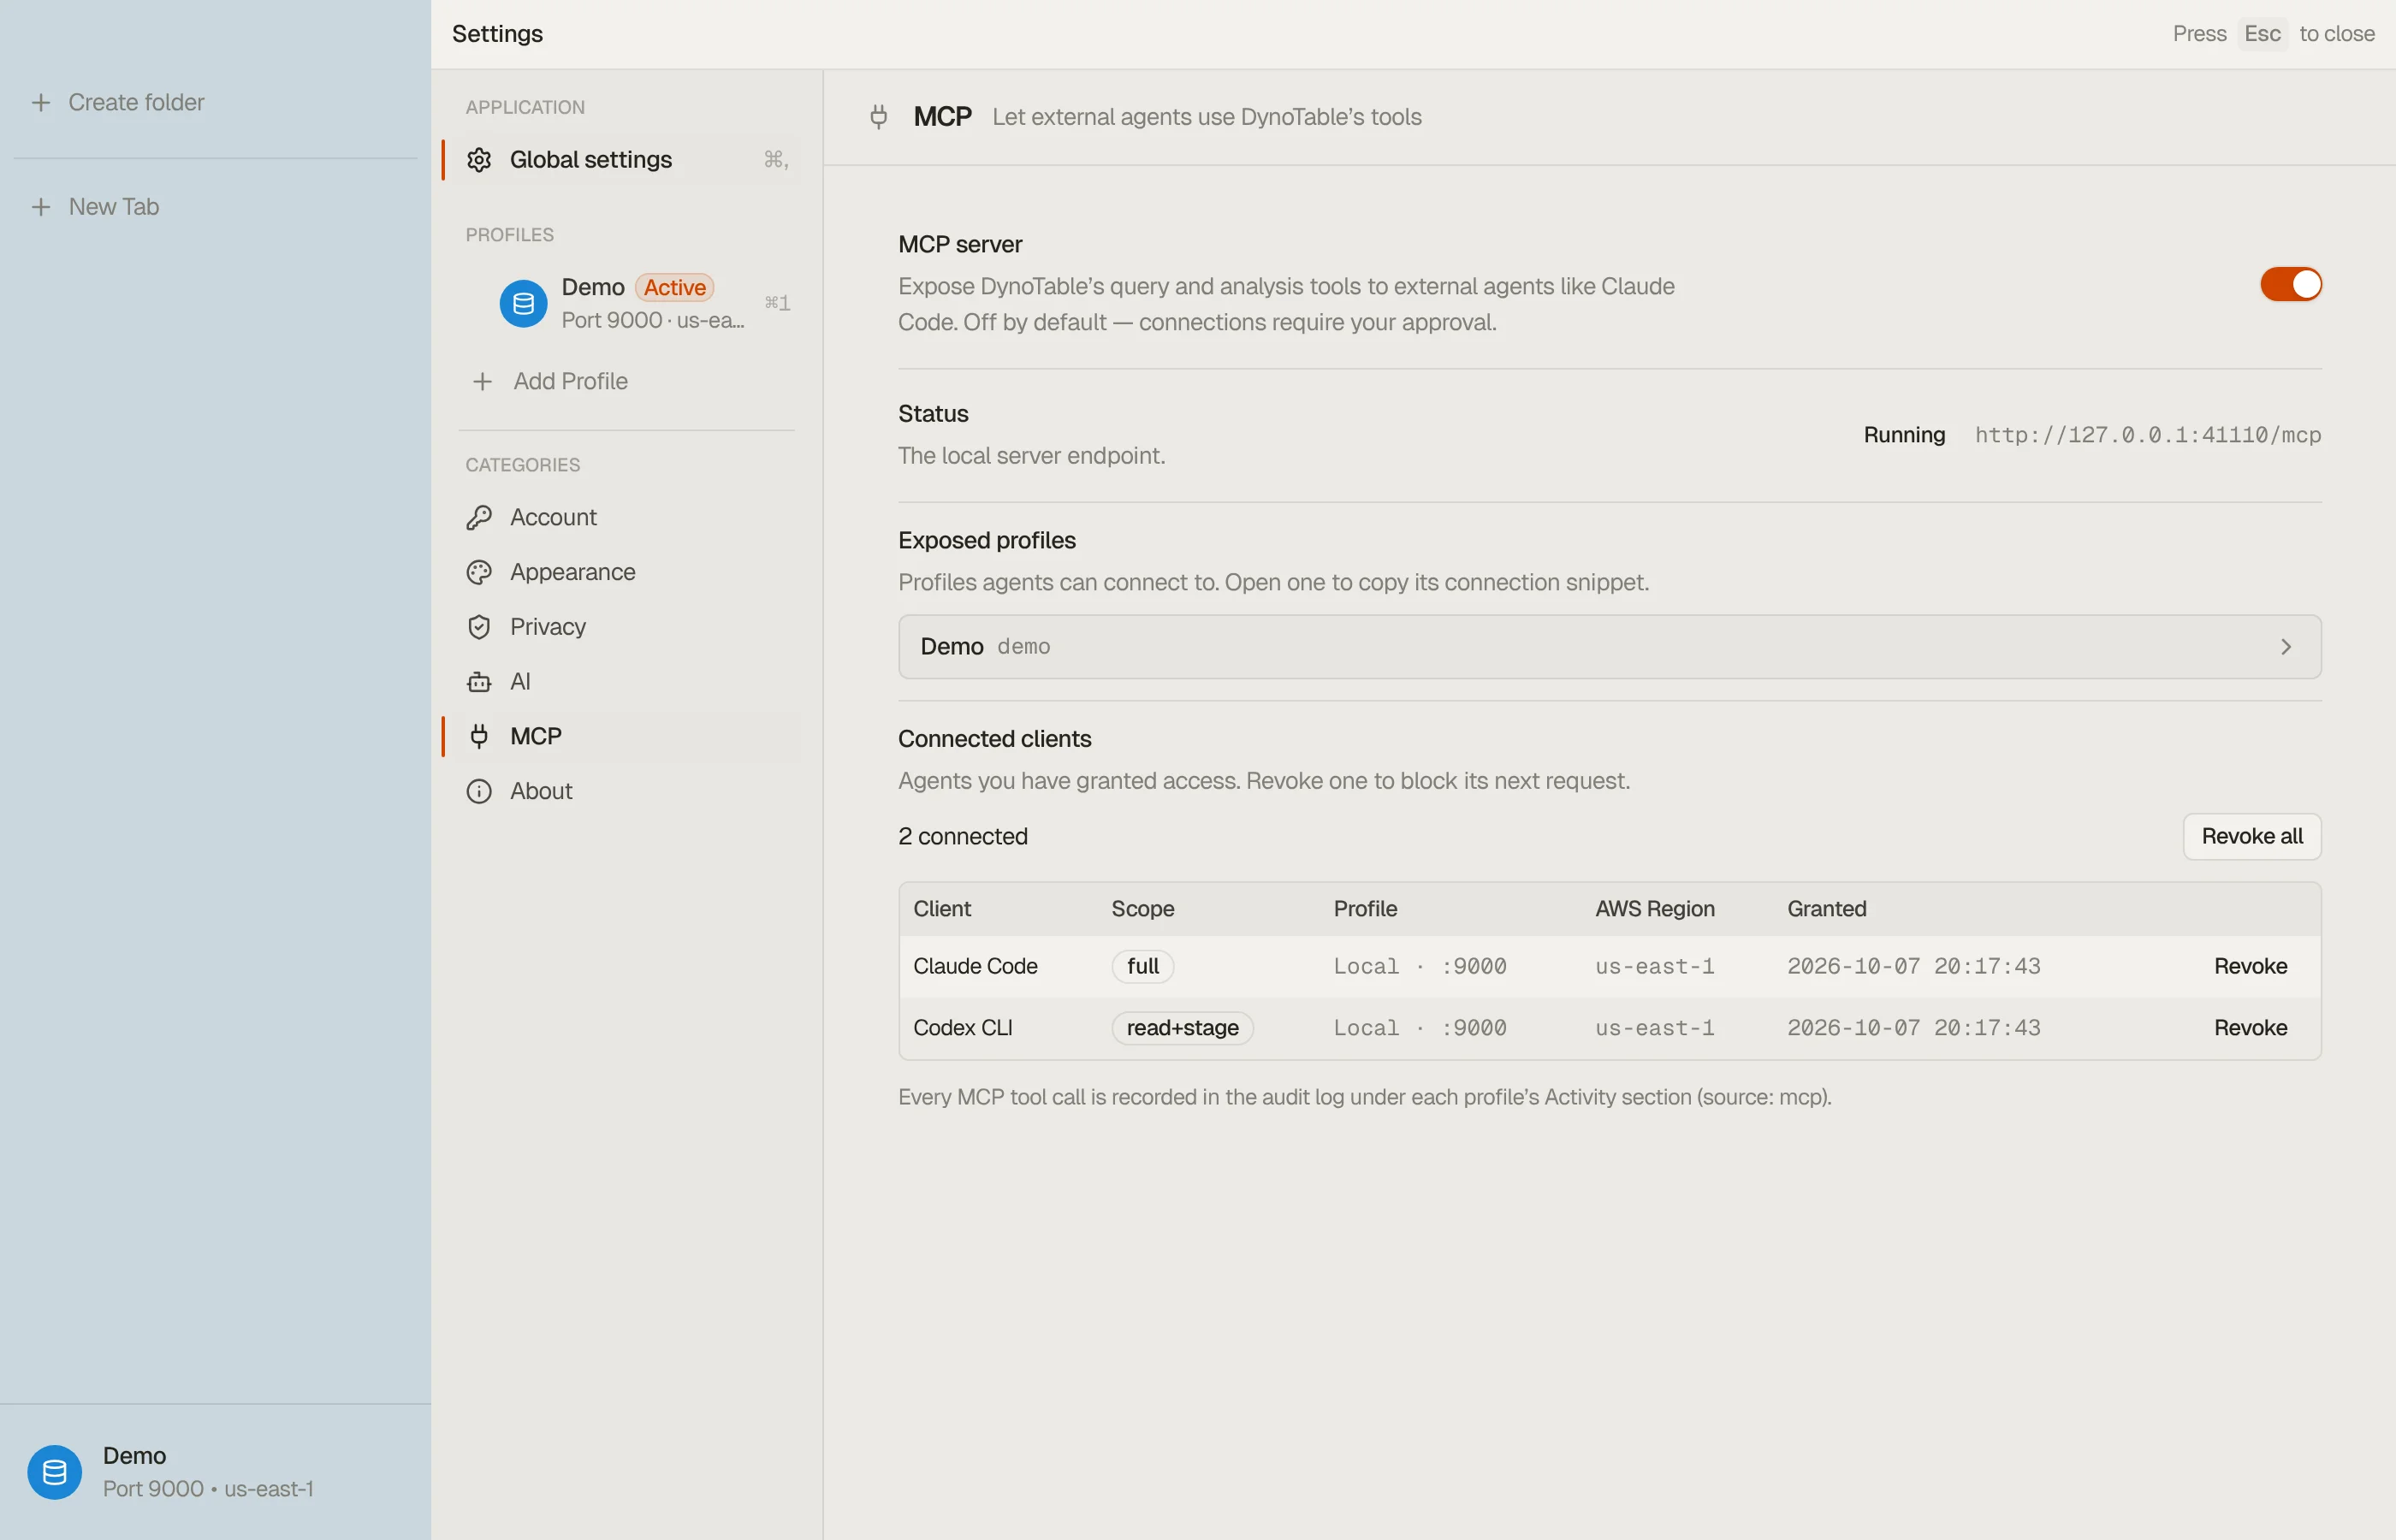
Task: Click the Active badge on Demo profile
Action: pyautogui.click(x=674, y=288)
